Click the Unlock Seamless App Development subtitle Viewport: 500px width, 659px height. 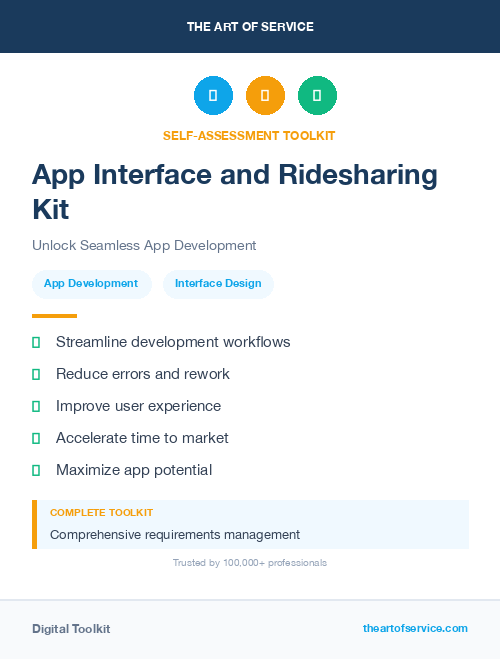click(x=144, y=245)
